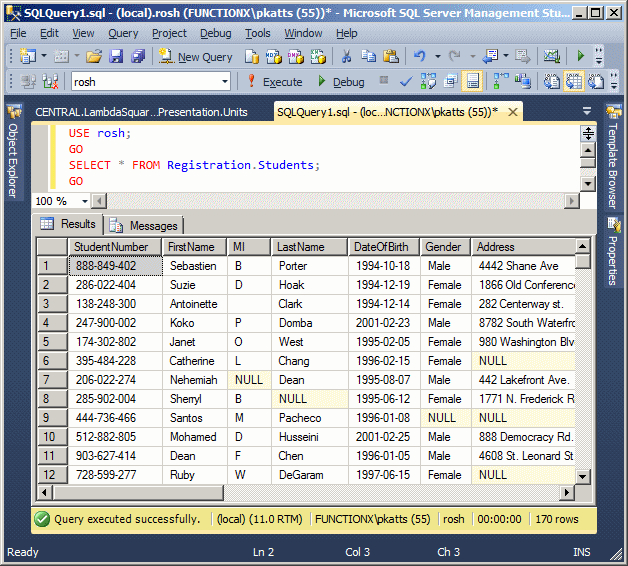
Task: Click the green Start arrow on the top toolbar
Action: [580, 56]
